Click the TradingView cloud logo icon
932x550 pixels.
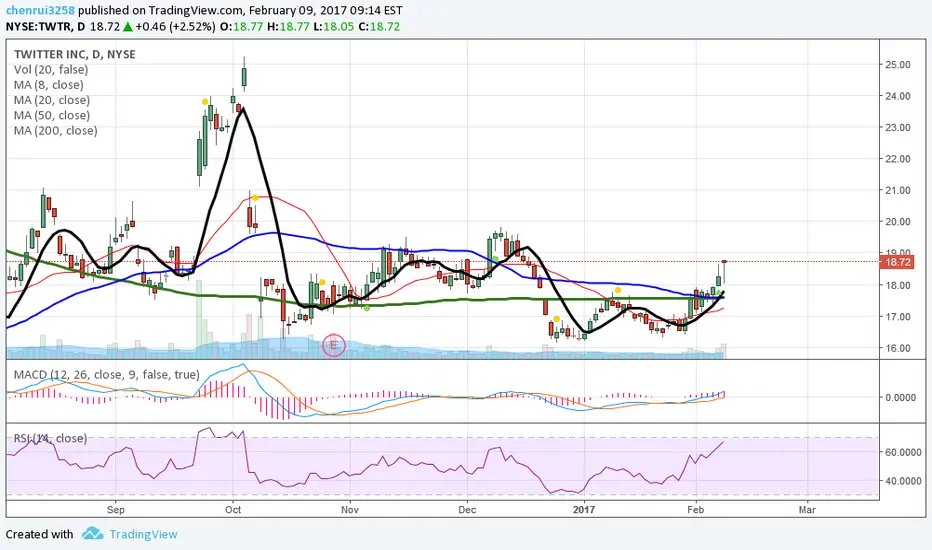pos(93,533)
